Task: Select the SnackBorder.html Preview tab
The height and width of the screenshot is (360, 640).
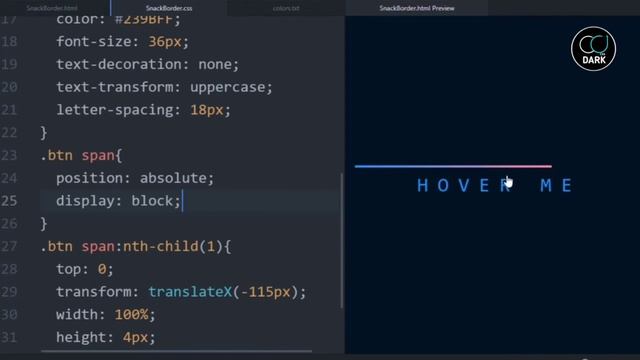Action: tap(417, 8)
